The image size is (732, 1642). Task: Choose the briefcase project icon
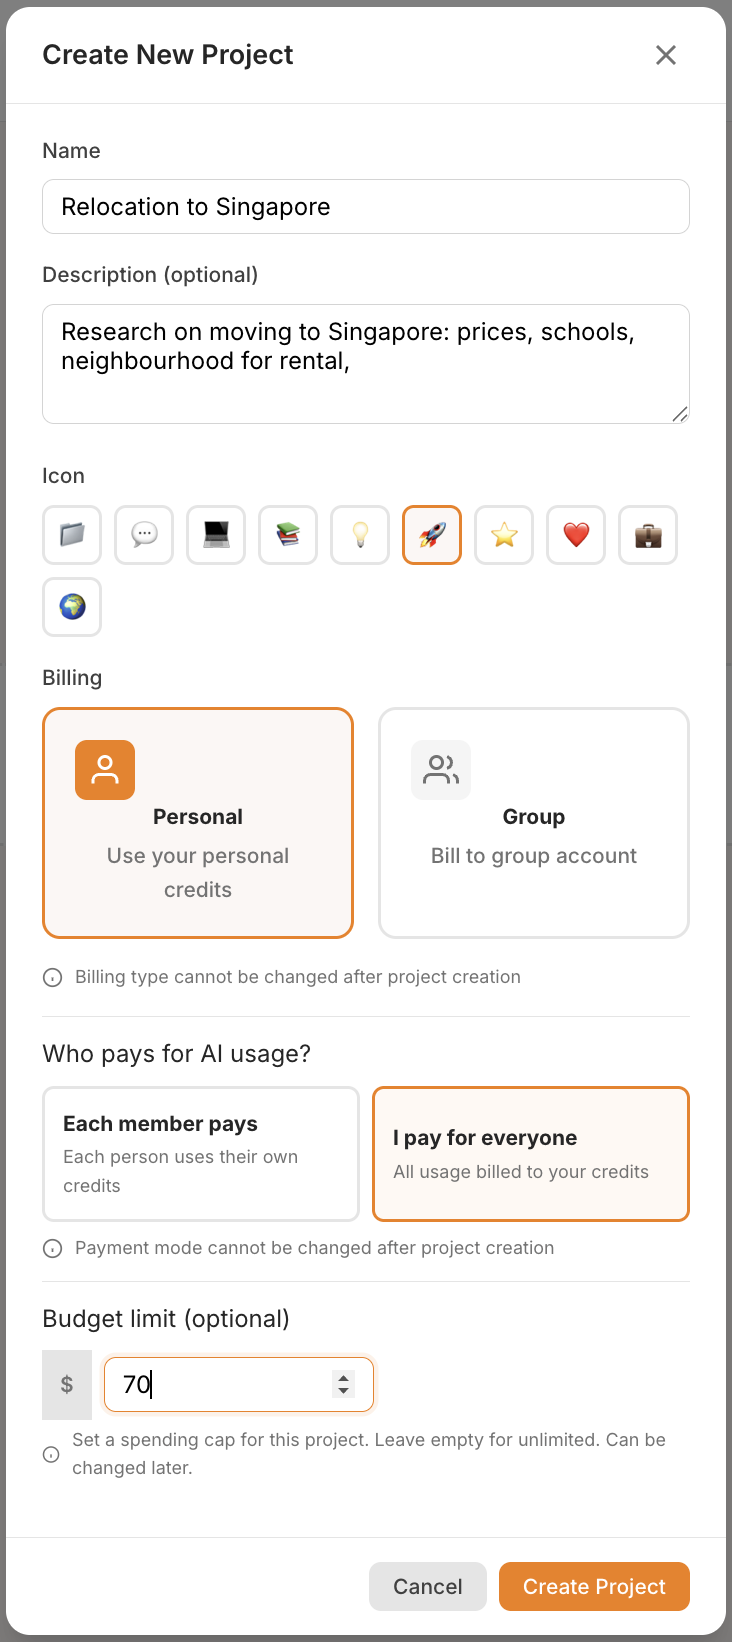pyautogui.click(x=648, y=535)
